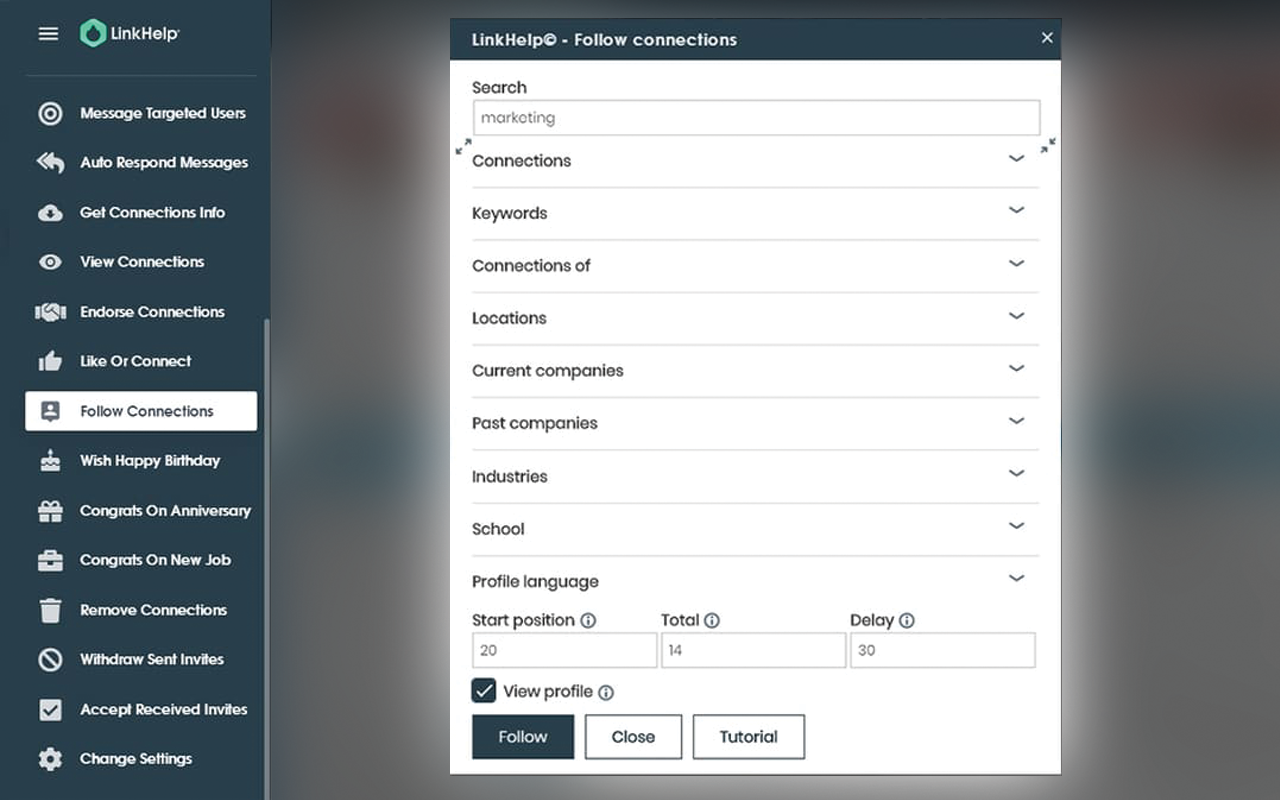
Task: Click the View Connections eye icon
Action: pyautogui.click(x=50, y=262)
